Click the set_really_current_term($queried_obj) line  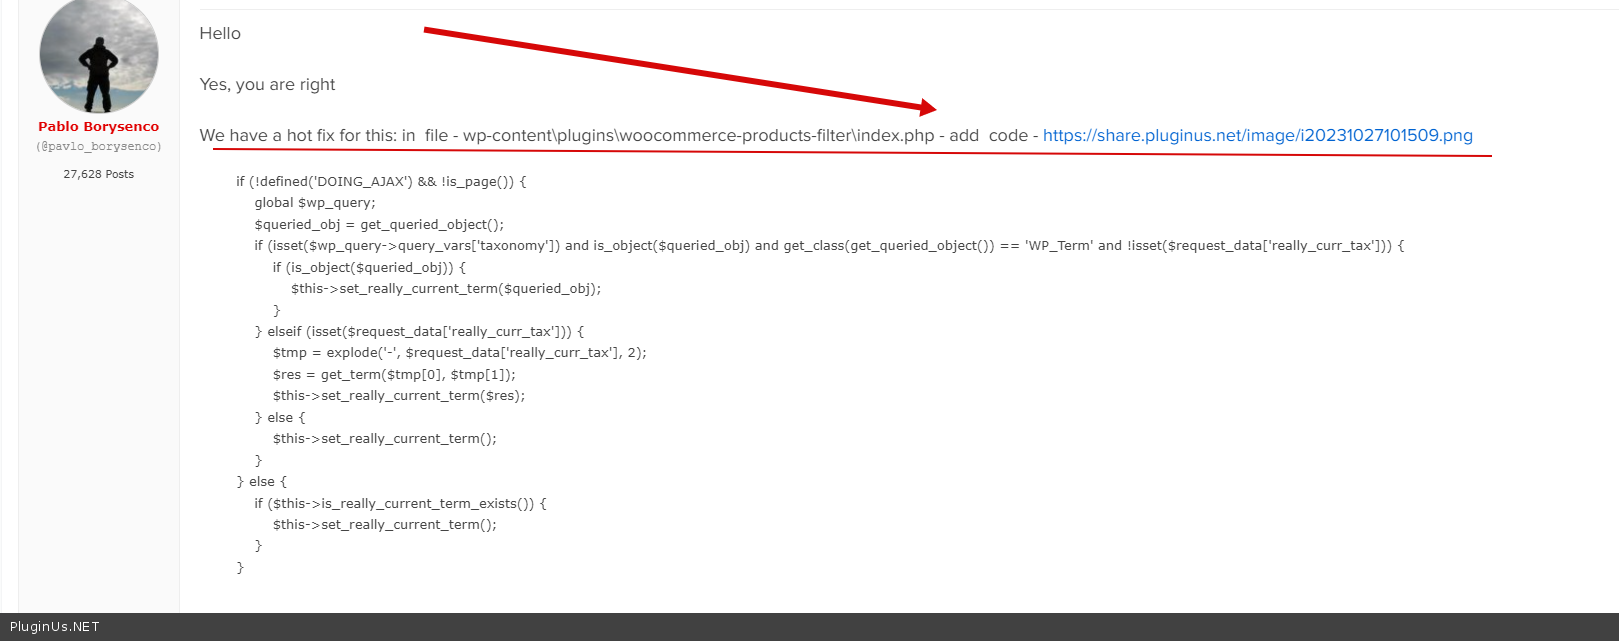coord(446,289)
